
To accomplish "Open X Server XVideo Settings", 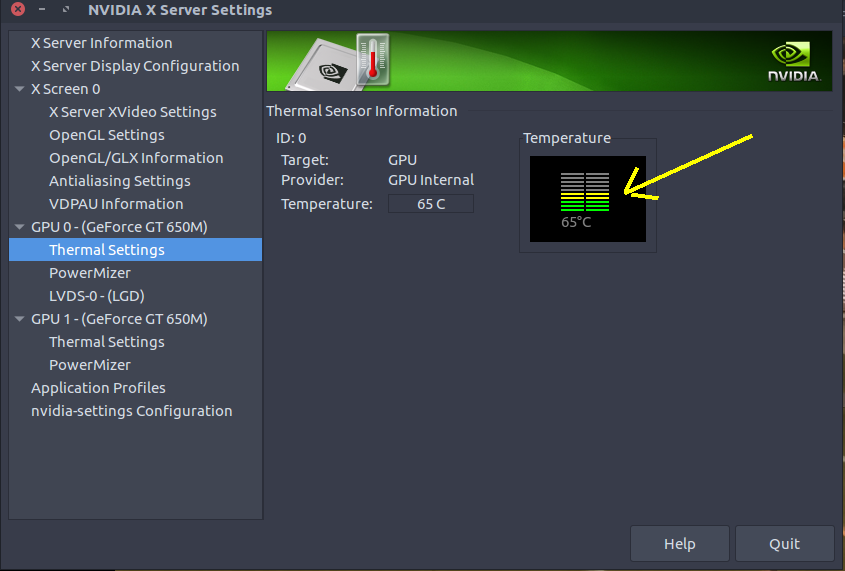I will pyautogui.click(x=133, y=112).
